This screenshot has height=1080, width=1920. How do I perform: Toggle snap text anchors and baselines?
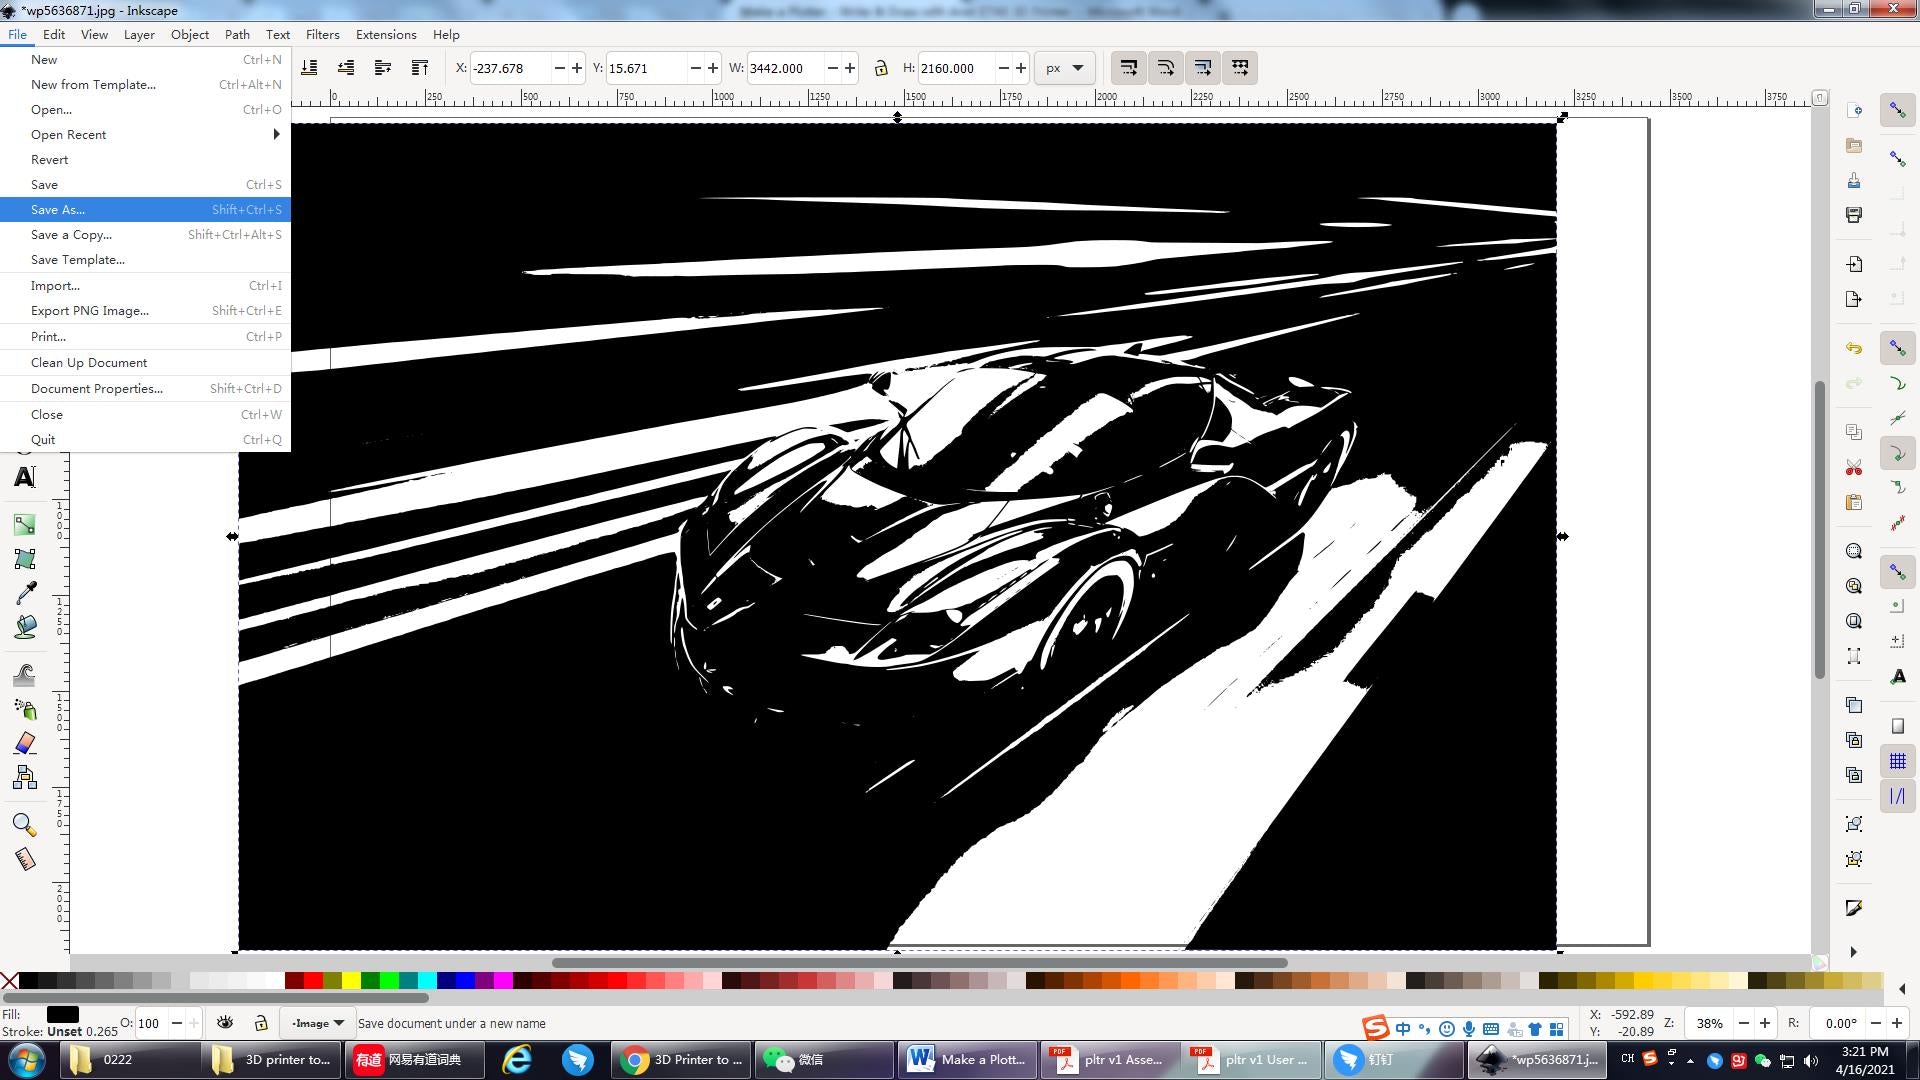[1897, 677]
